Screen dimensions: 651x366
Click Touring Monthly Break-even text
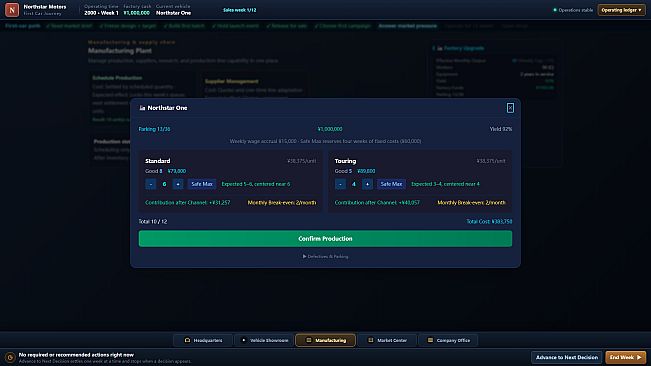(x=471, y=203)
